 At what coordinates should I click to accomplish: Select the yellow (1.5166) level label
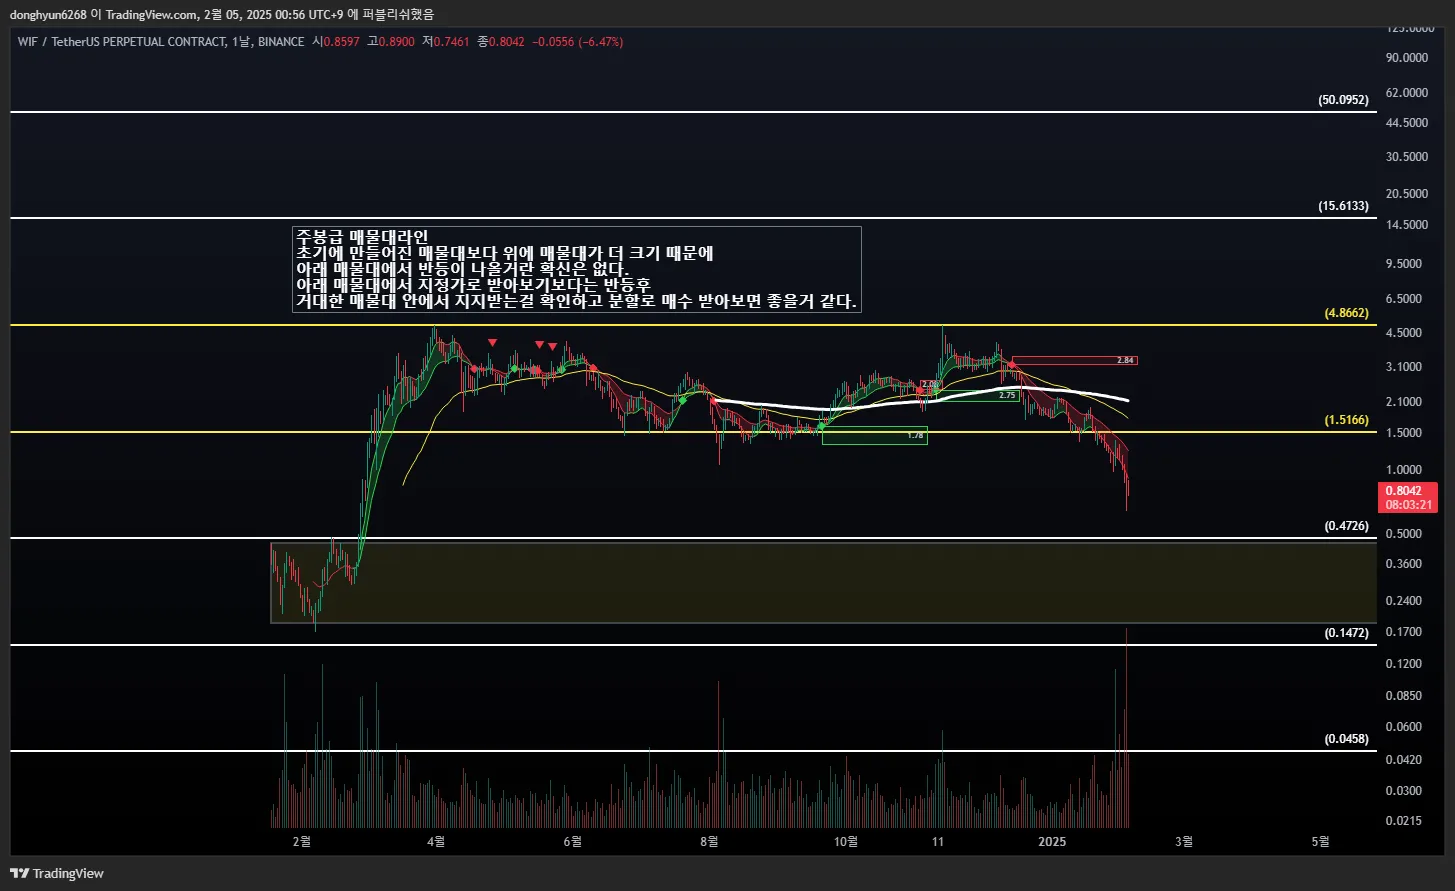click(x=1346, y=420)
